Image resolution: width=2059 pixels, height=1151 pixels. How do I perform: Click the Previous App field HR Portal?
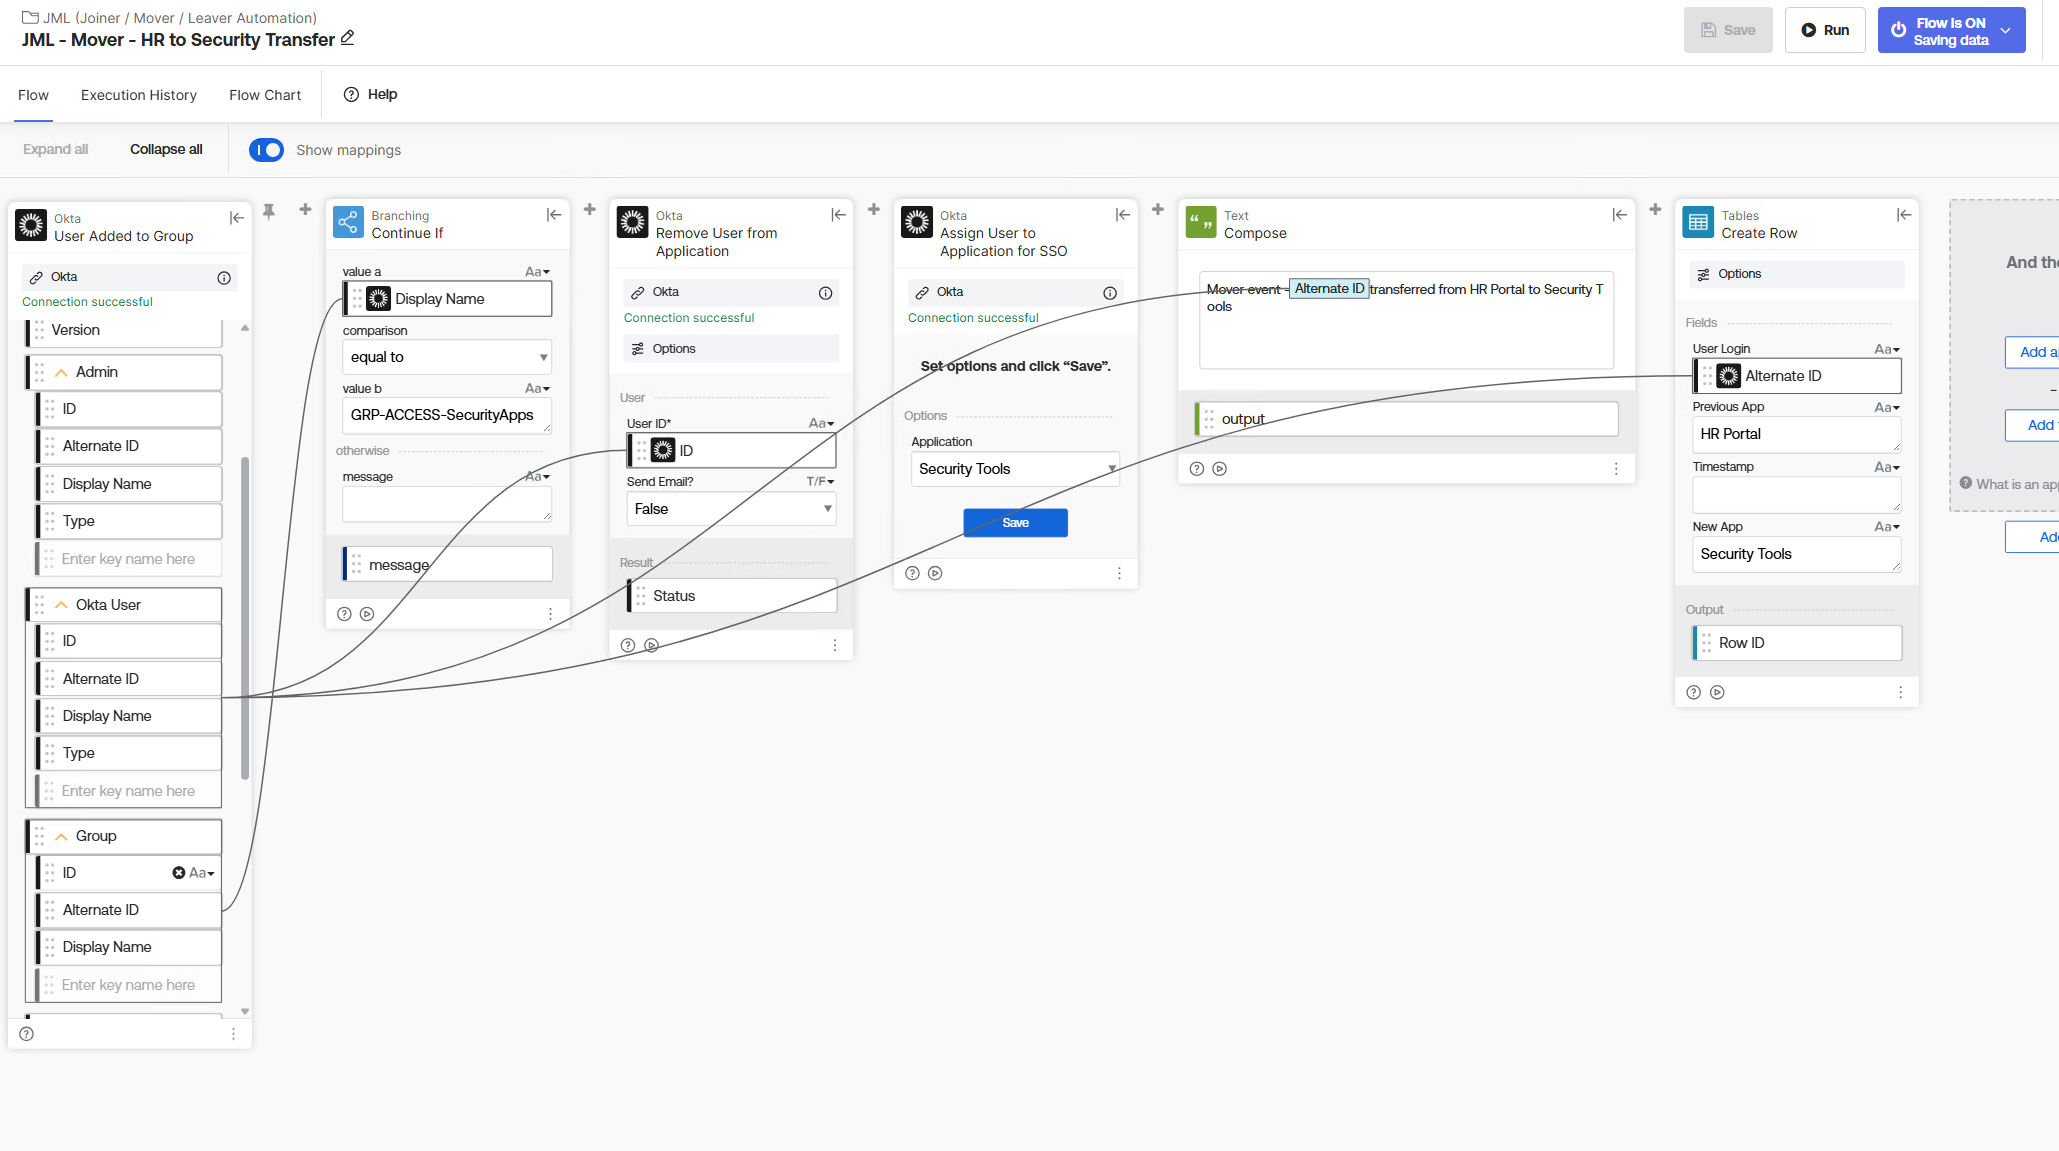[x=1796, y=434]
